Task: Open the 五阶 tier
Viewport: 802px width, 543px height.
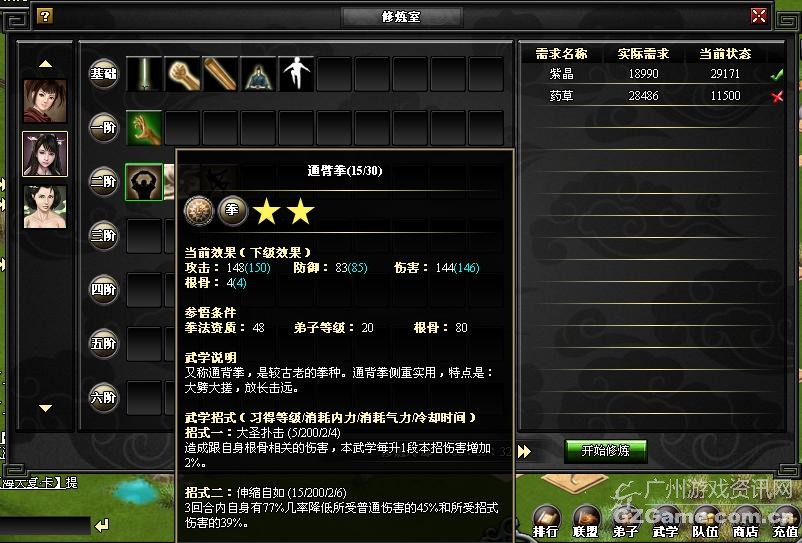Action: (104, 344)
